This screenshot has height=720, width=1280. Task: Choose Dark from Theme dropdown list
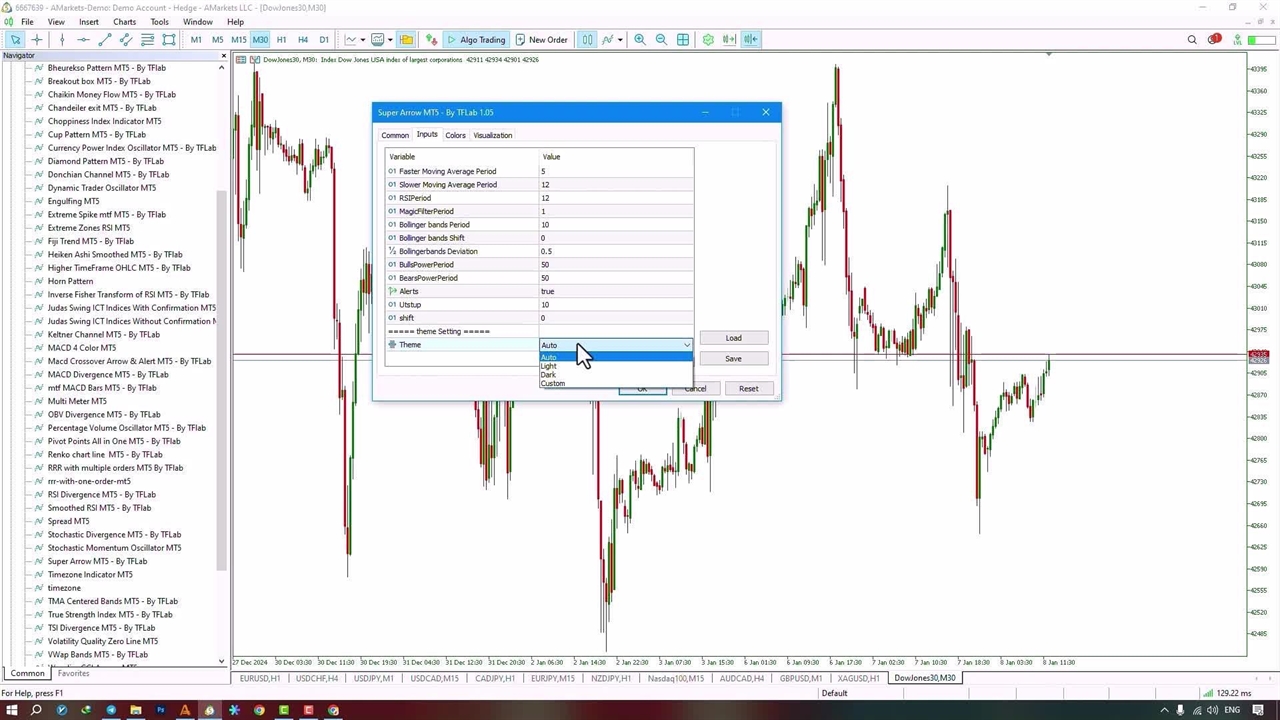548,375
